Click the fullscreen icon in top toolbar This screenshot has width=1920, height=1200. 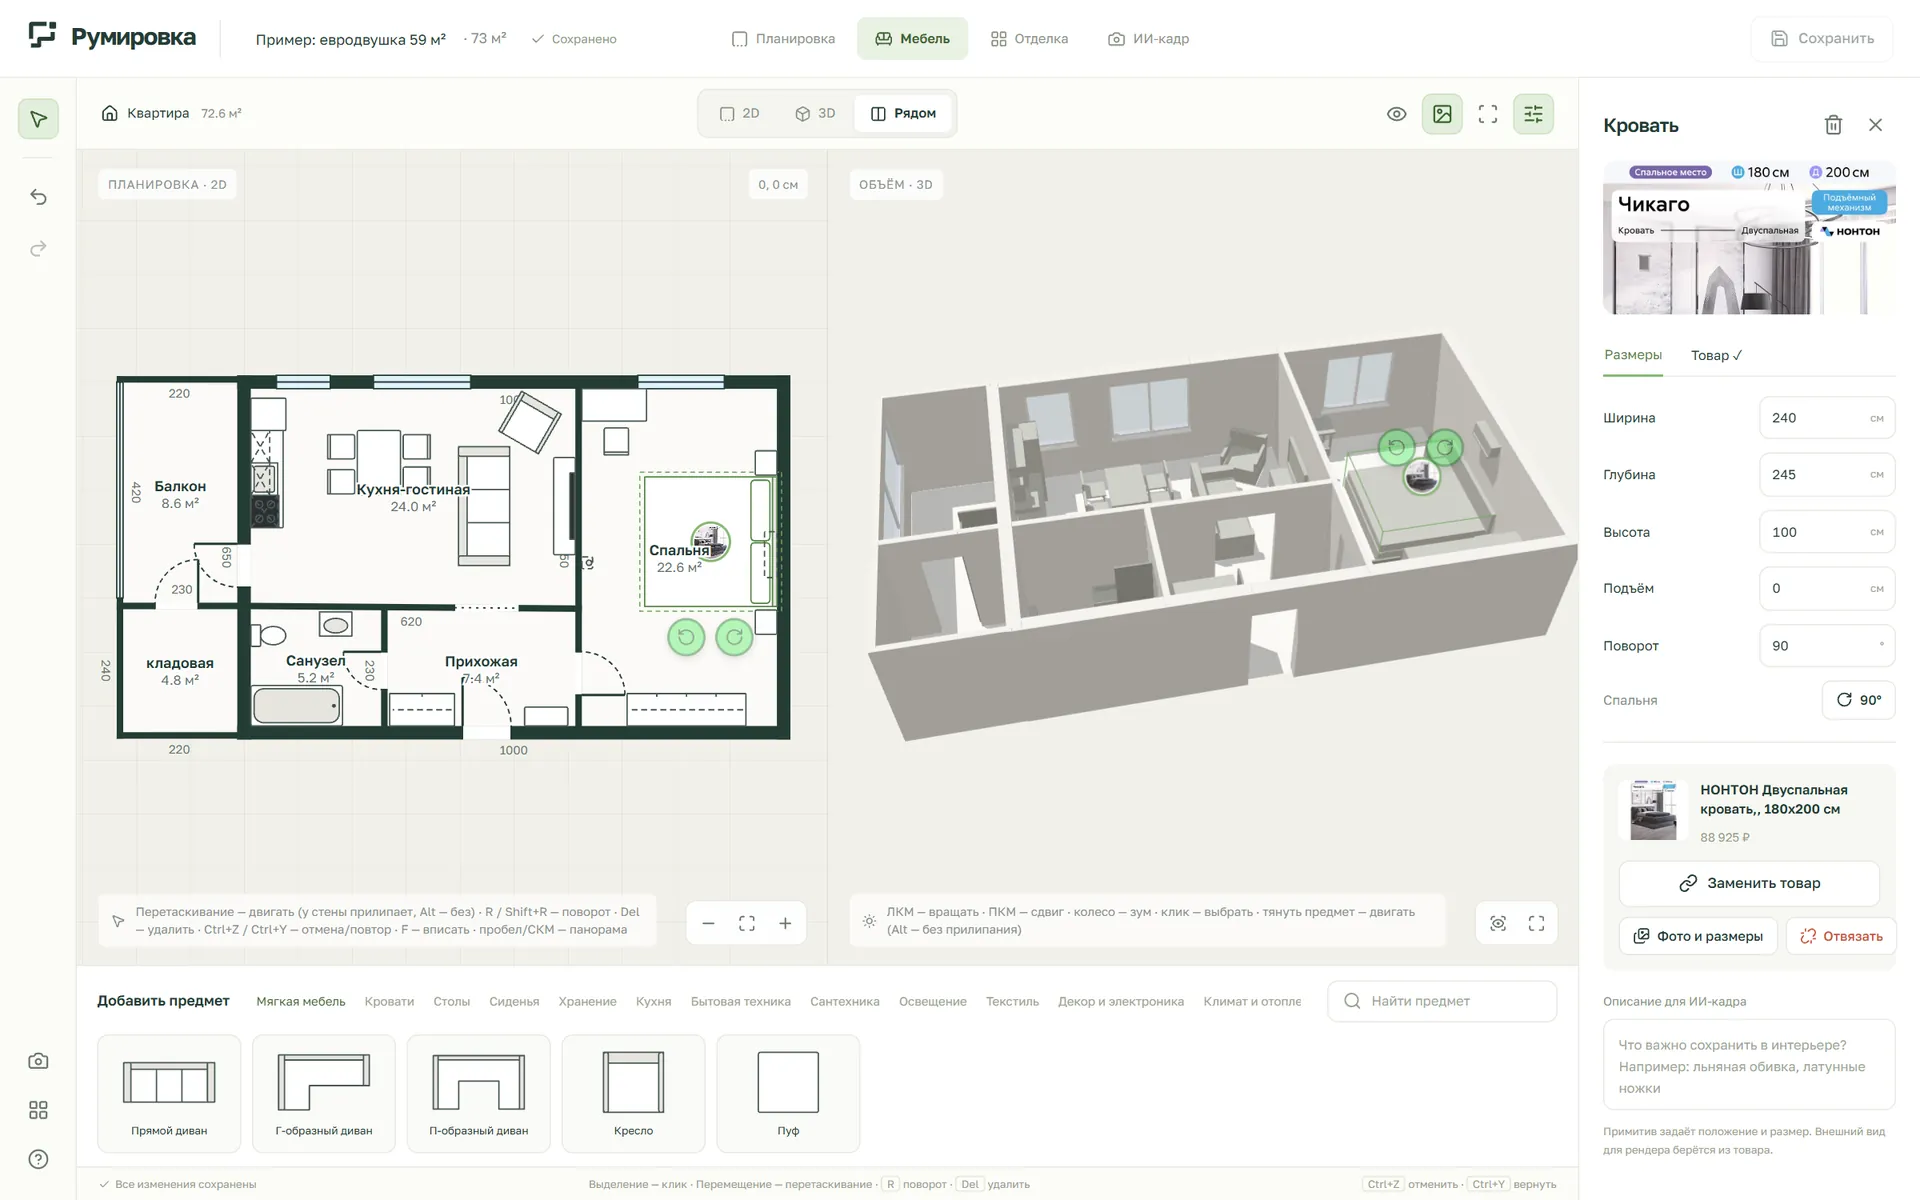(x=1488, y=114)
